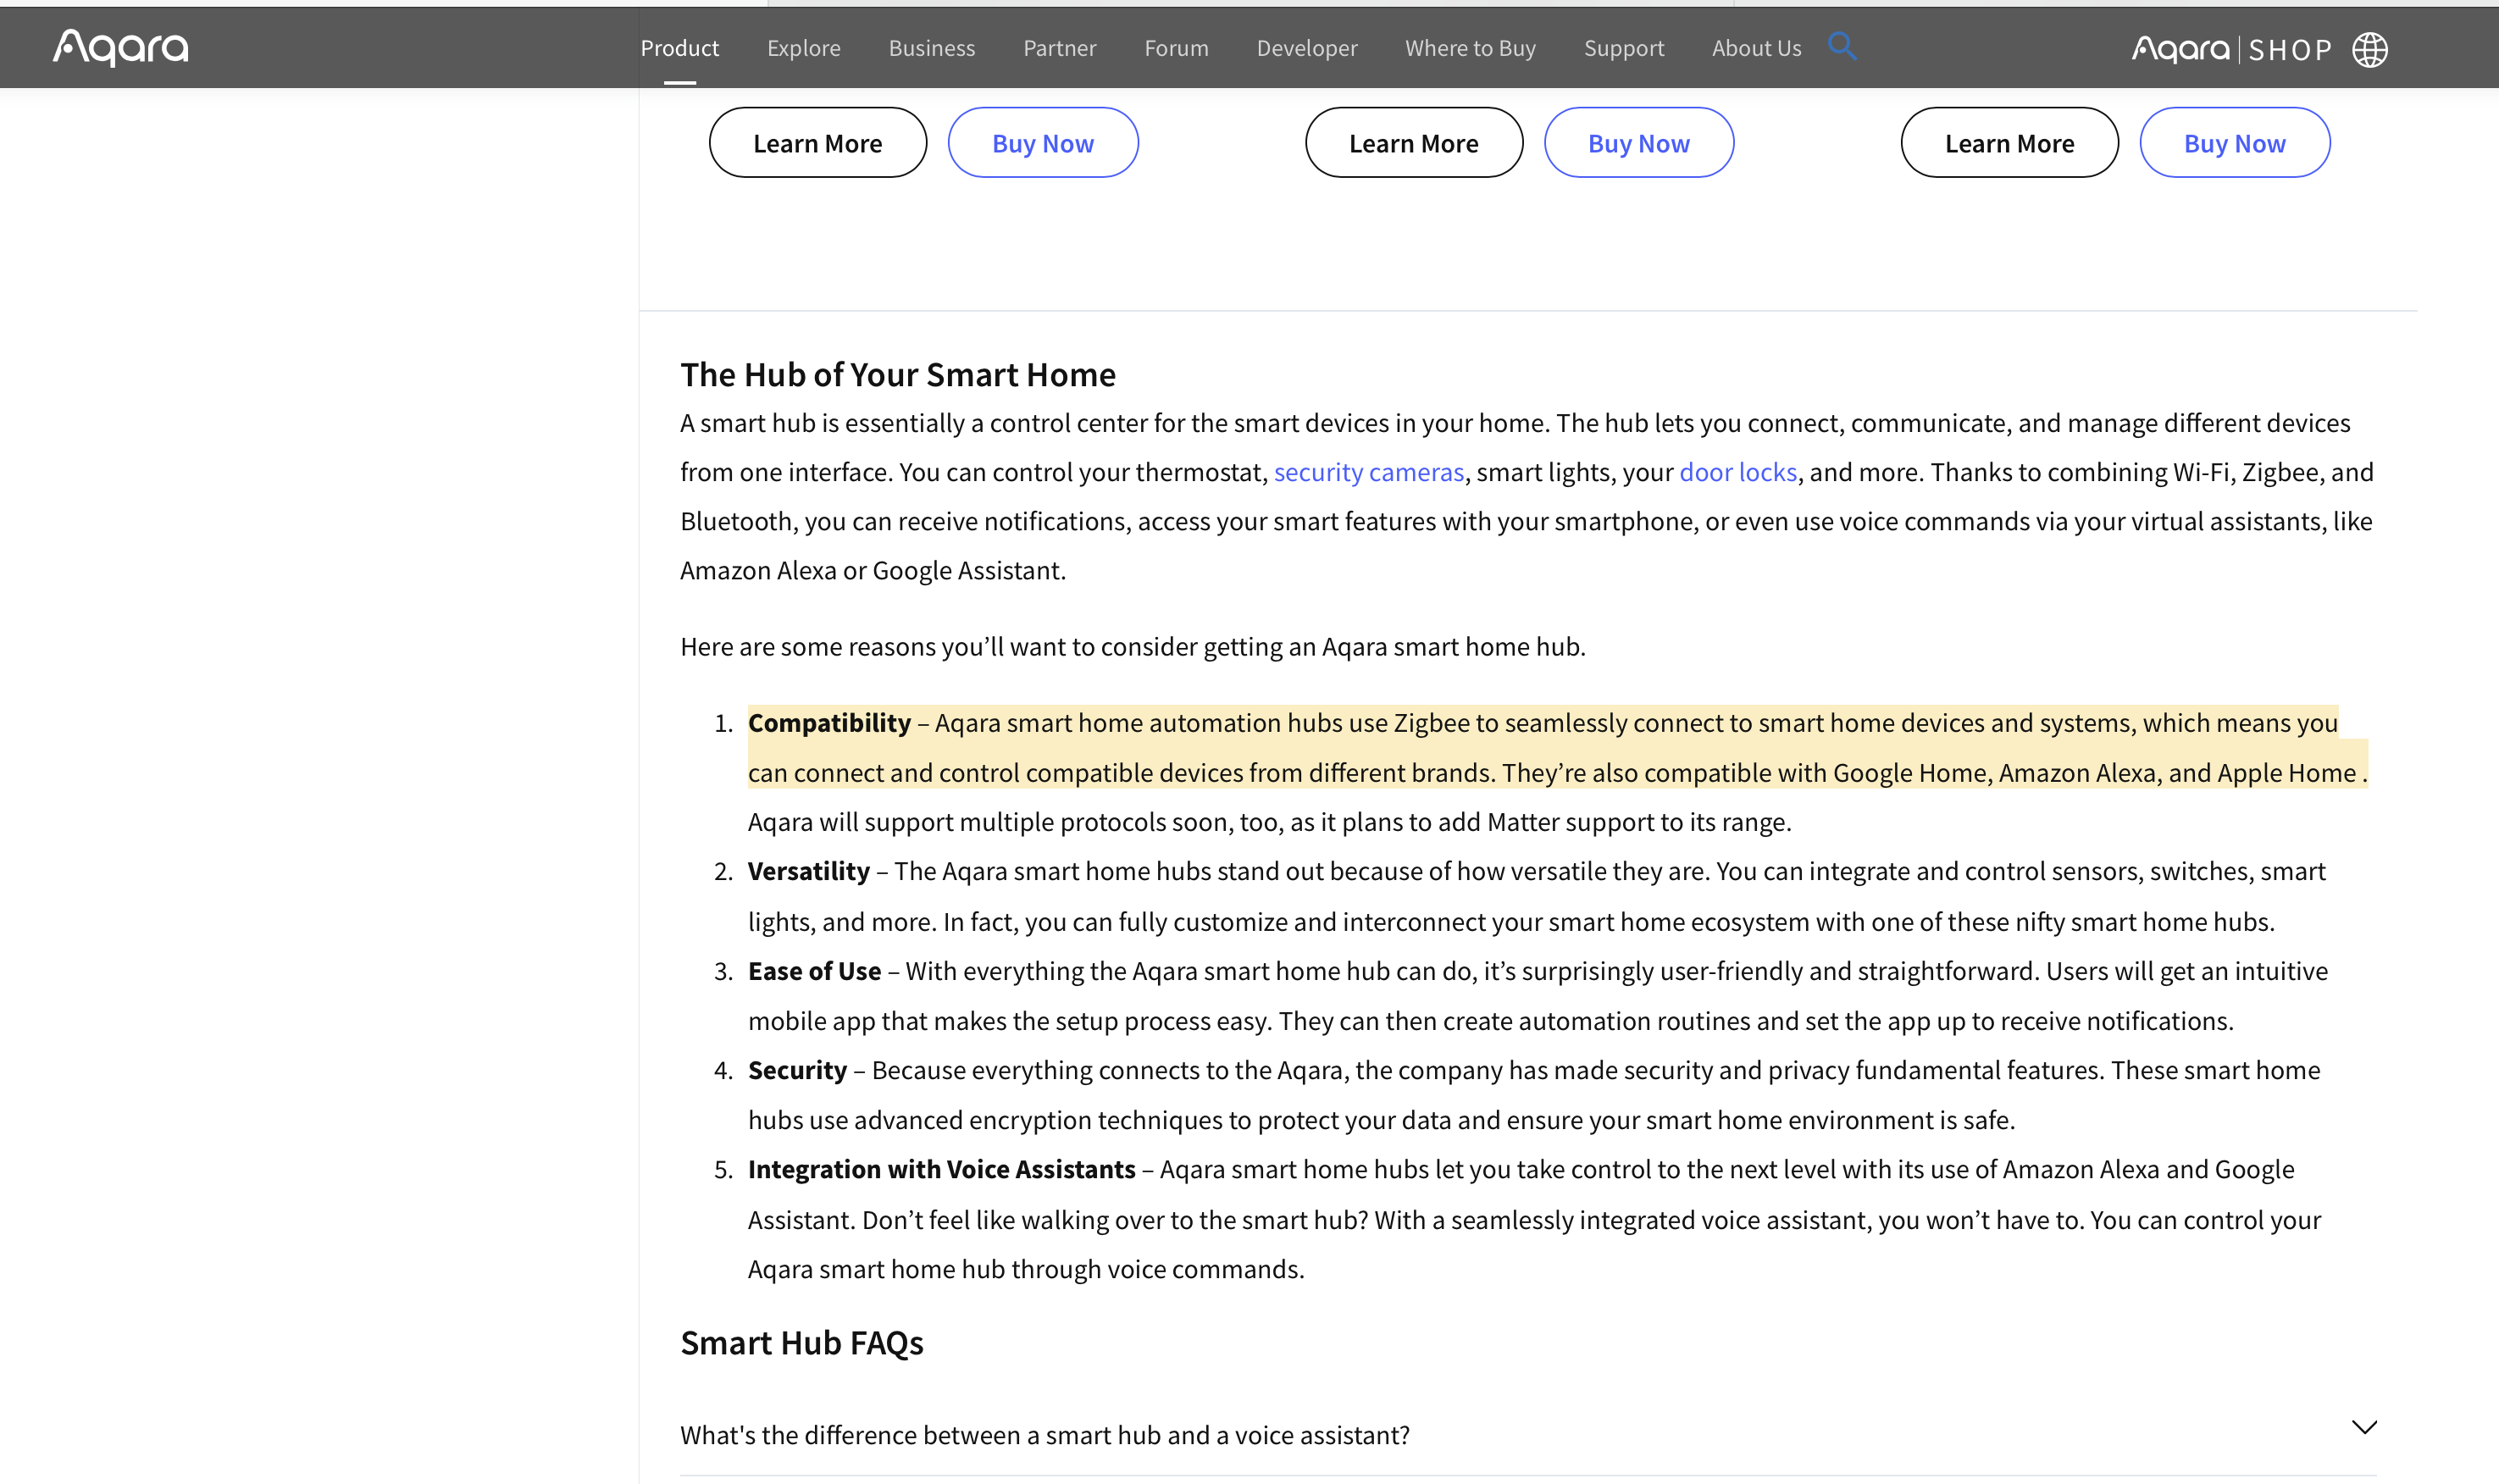Go to Partner in navigation
The height and width of the screenshot is (1484, 2499).
click(1059, 48)
